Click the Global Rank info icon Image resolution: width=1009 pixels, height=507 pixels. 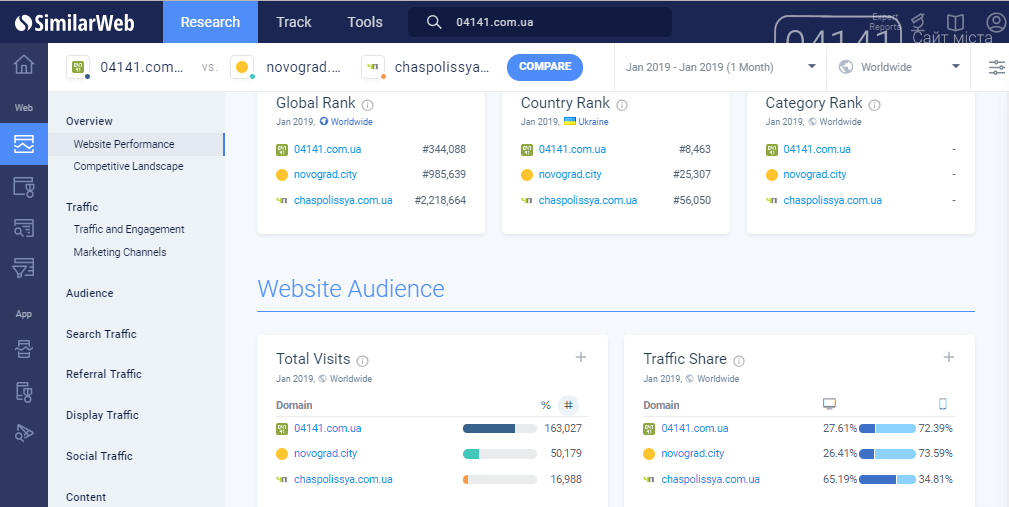click(x=367, y=104)
